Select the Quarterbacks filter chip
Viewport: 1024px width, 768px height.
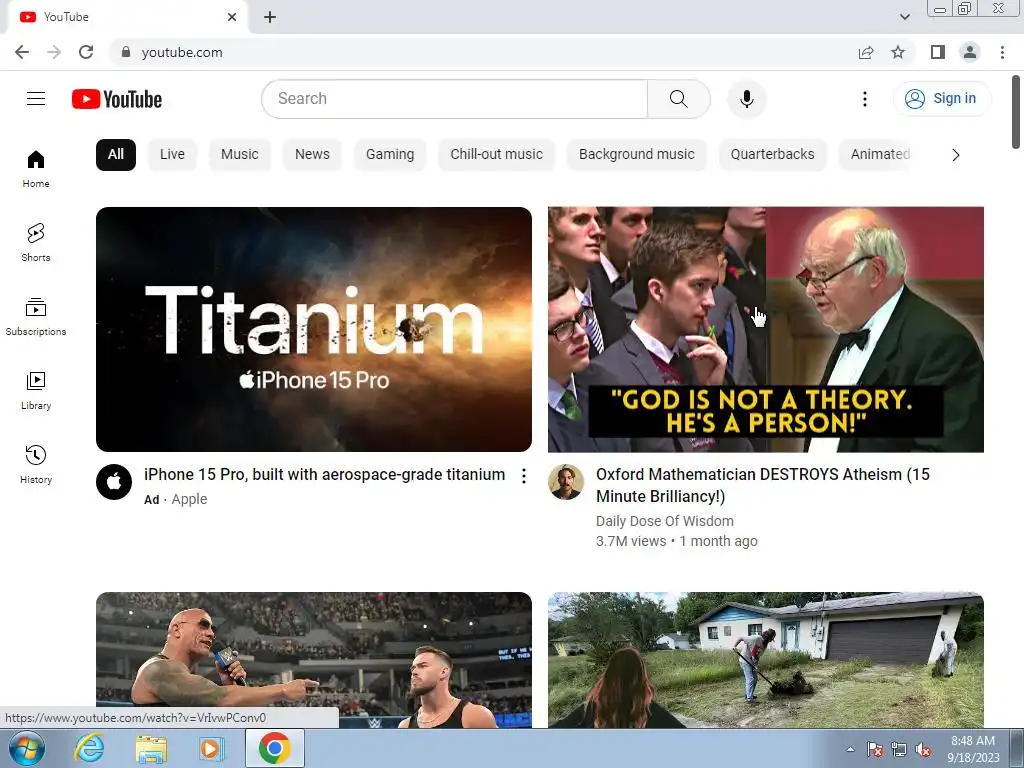tap(773, 155)
